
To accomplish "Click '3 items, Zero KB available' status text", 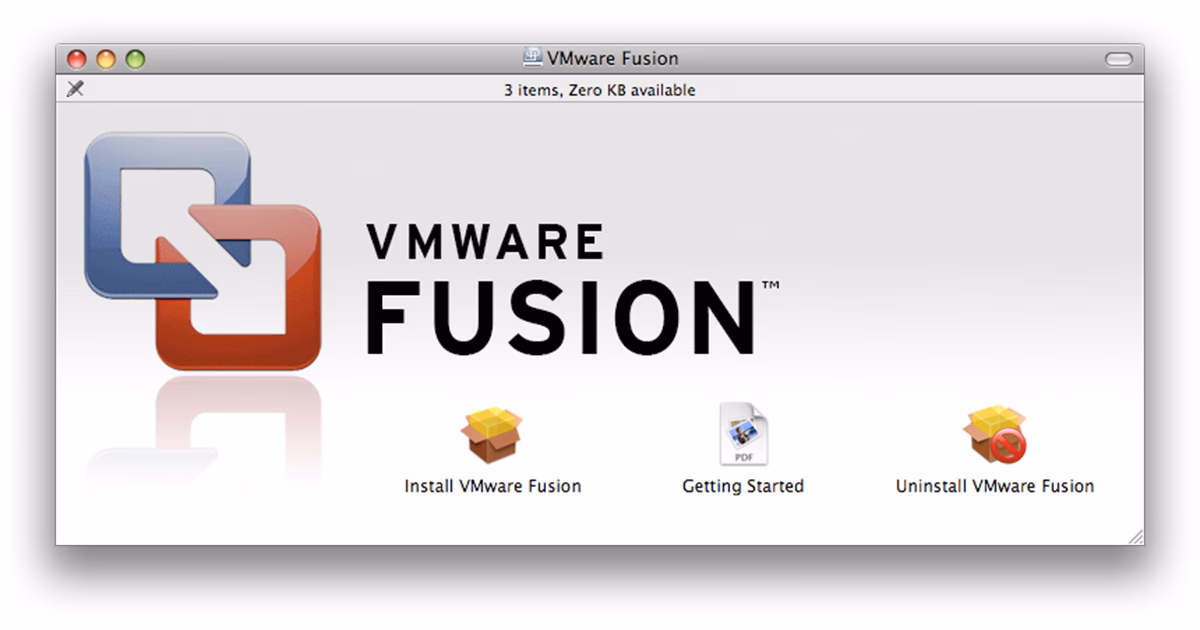I will pyautogui.click(x=600, y=90).
